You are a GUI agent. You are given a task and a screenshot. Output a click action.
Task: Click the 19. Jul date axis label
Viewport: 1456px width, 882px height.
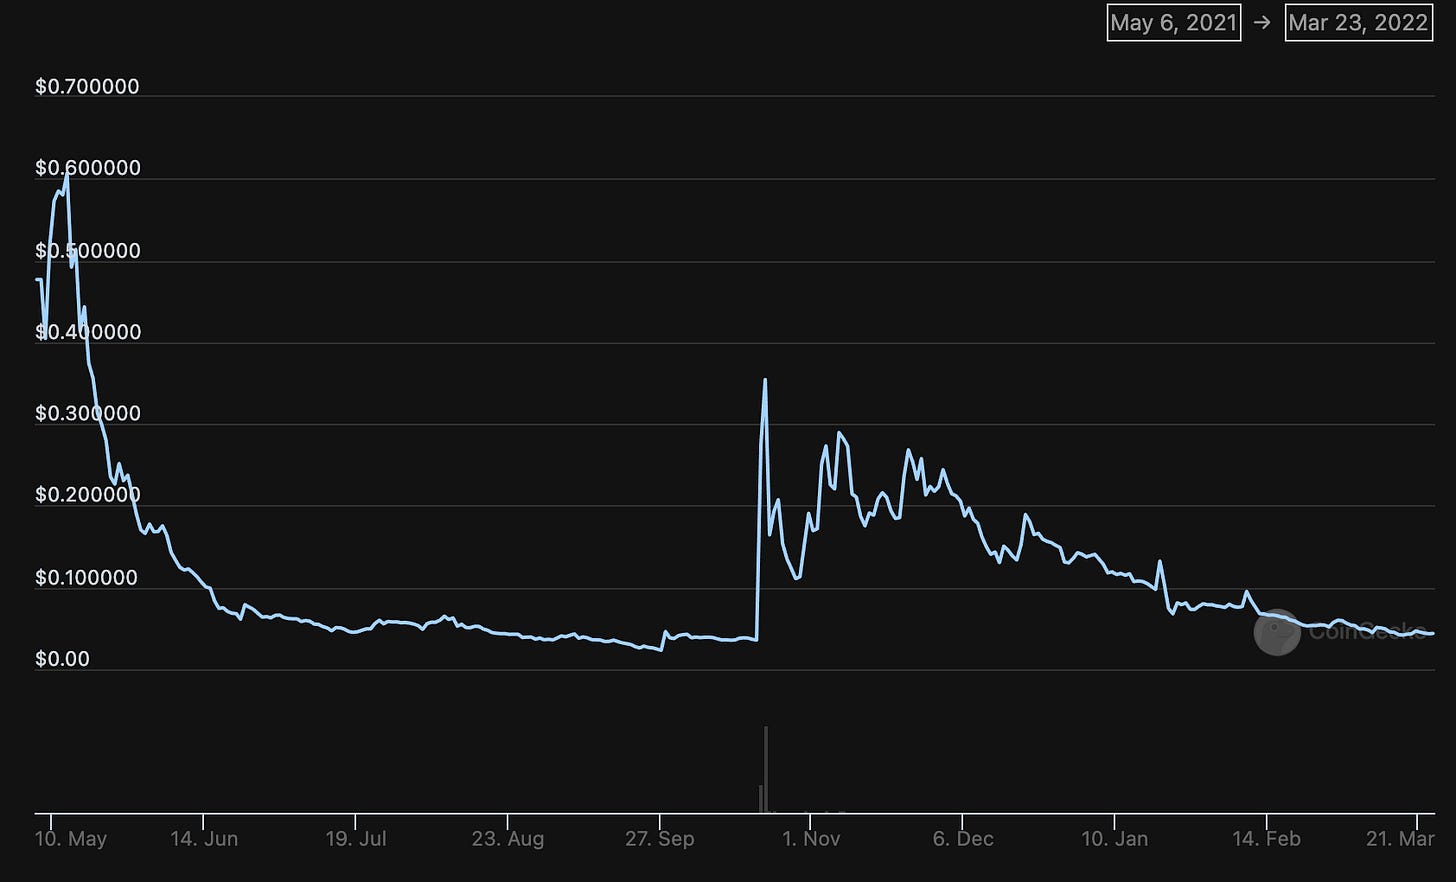point(356,839)
